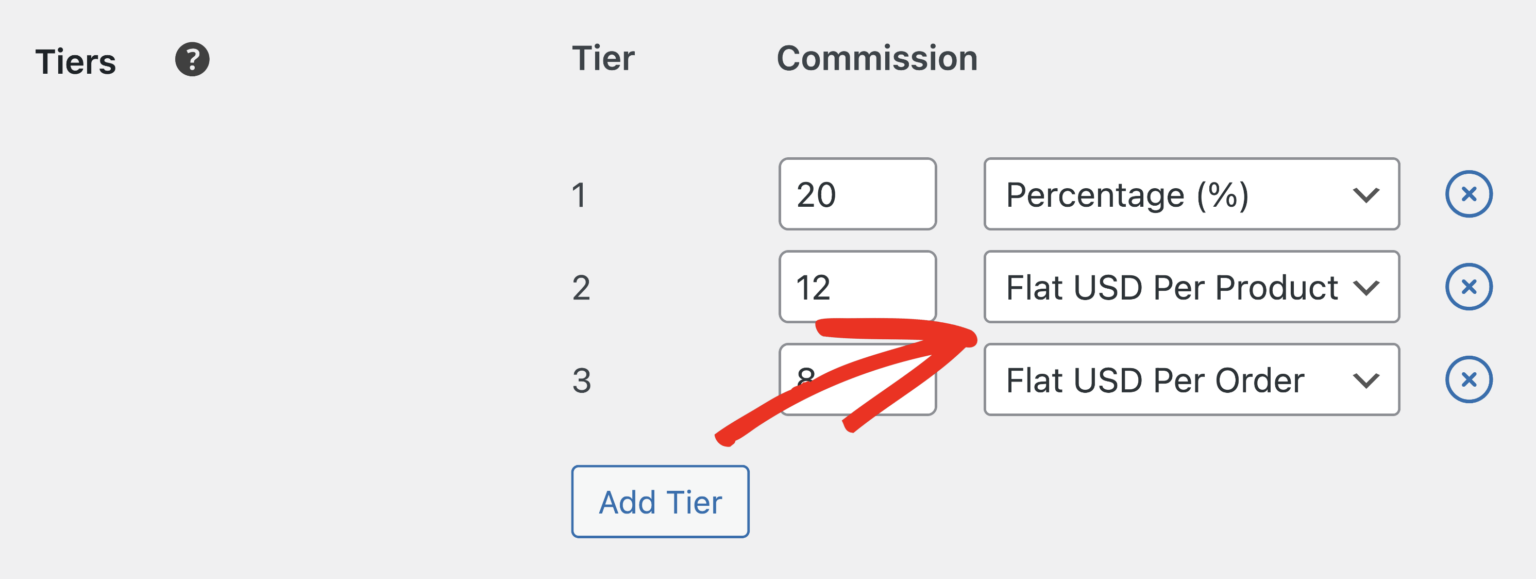The image size is (1536, 579).
Task: Click the Commission column header
Action: 876,58
